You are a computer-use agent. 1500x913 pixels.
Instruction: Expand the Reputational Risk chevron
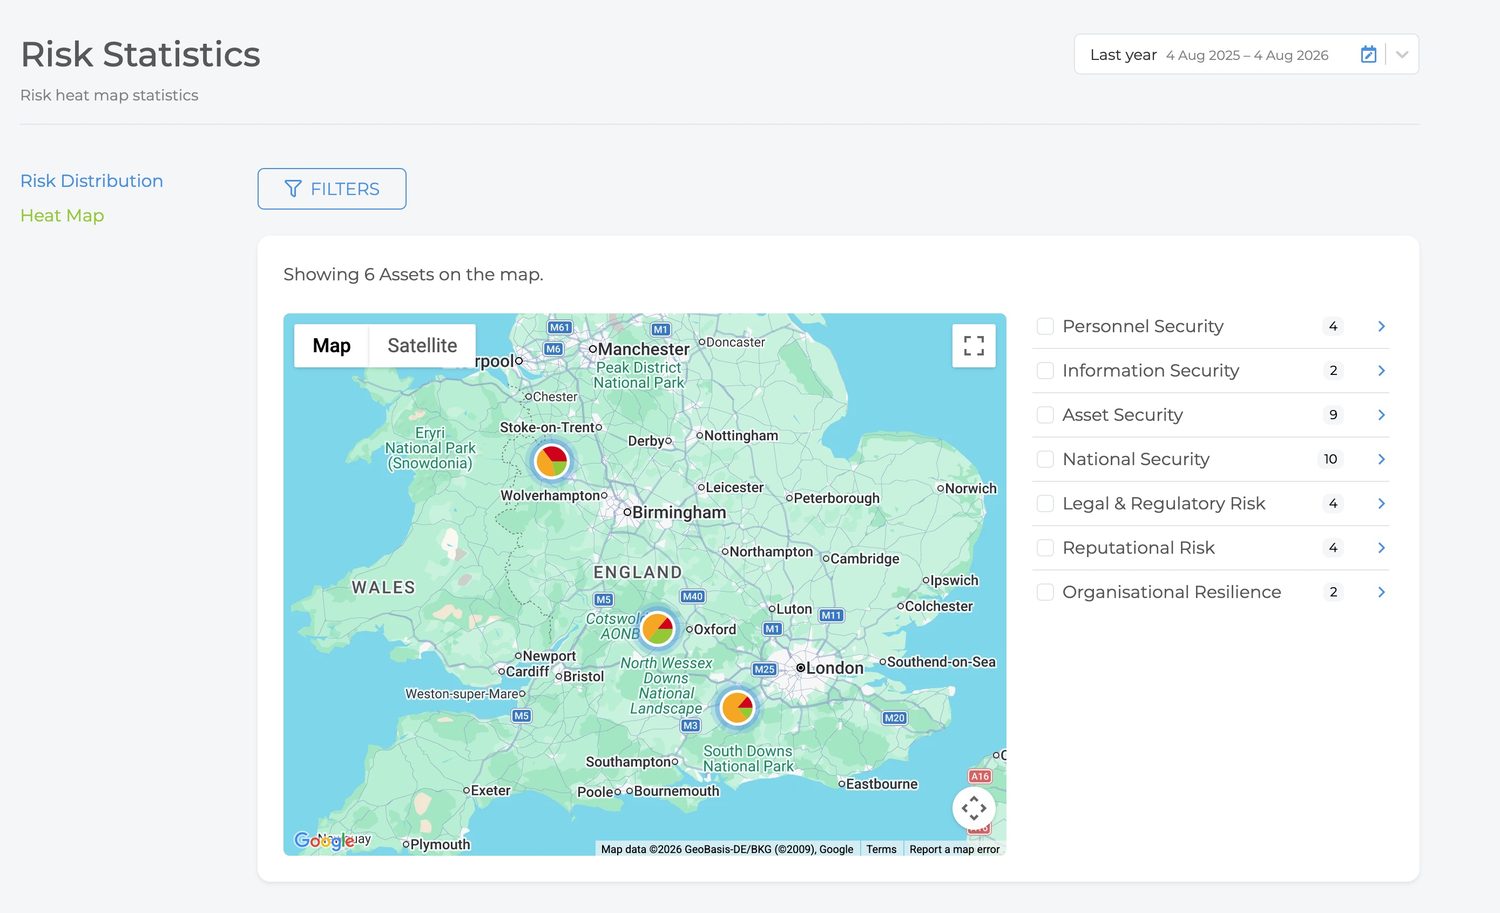(1381, 548)
